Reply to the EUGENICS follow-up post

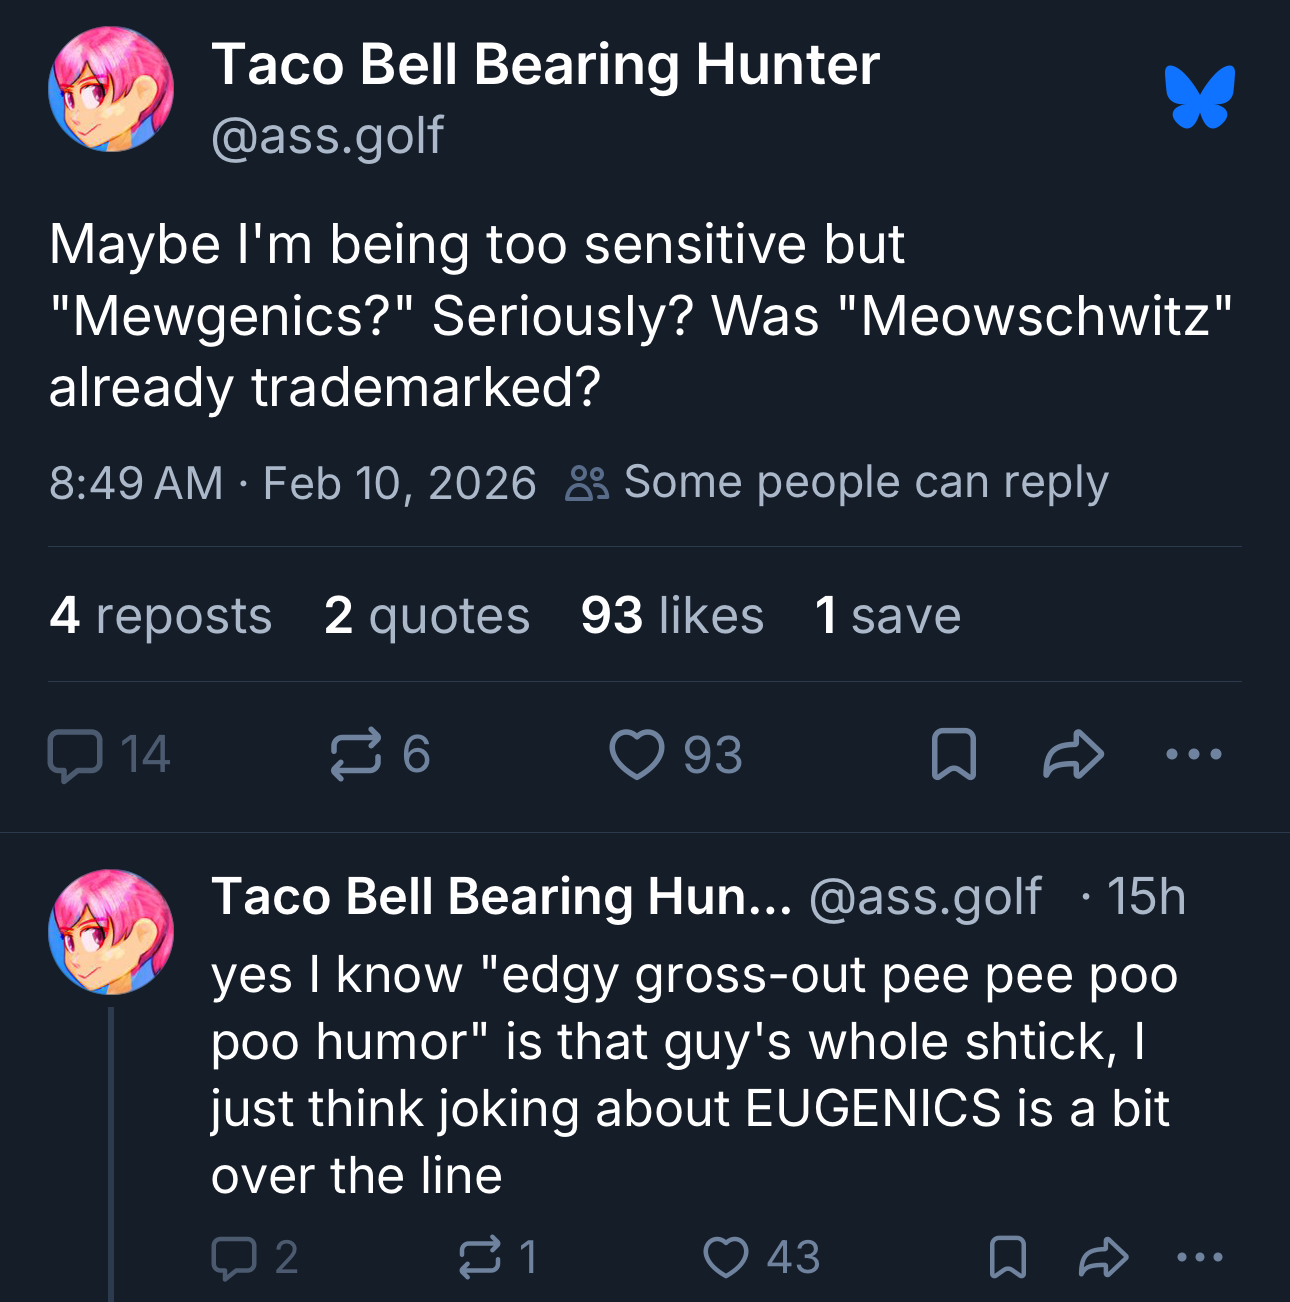(234, 1257)
